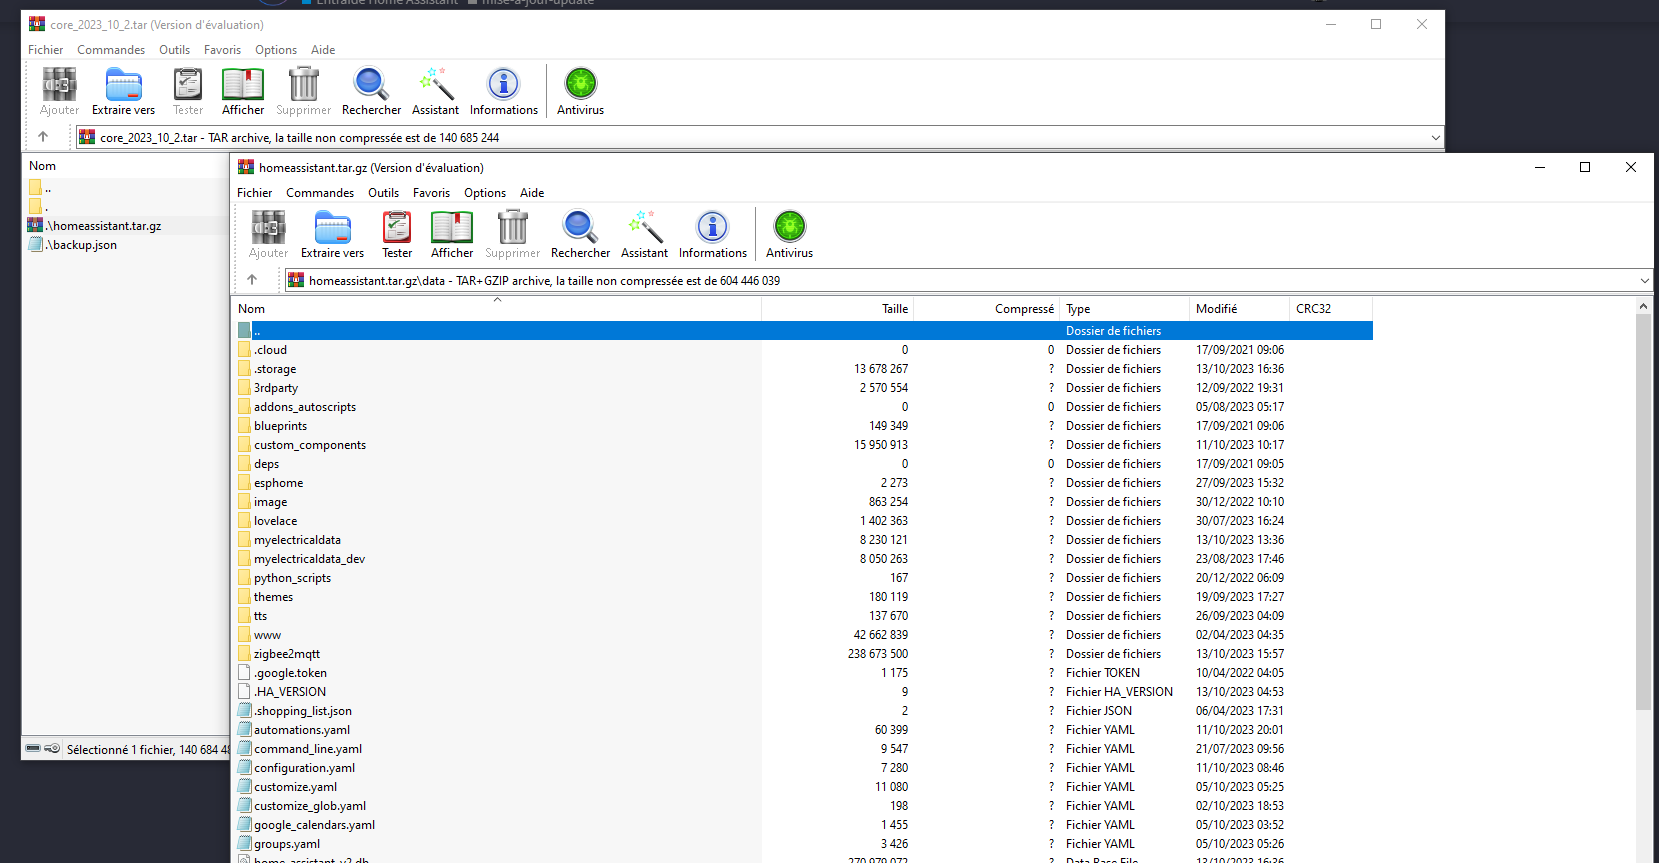This screenshot has height=863, width=1659.
Task: Click Rechercher icon in core_2023_10_2.tar window
Action: (371, 84)
